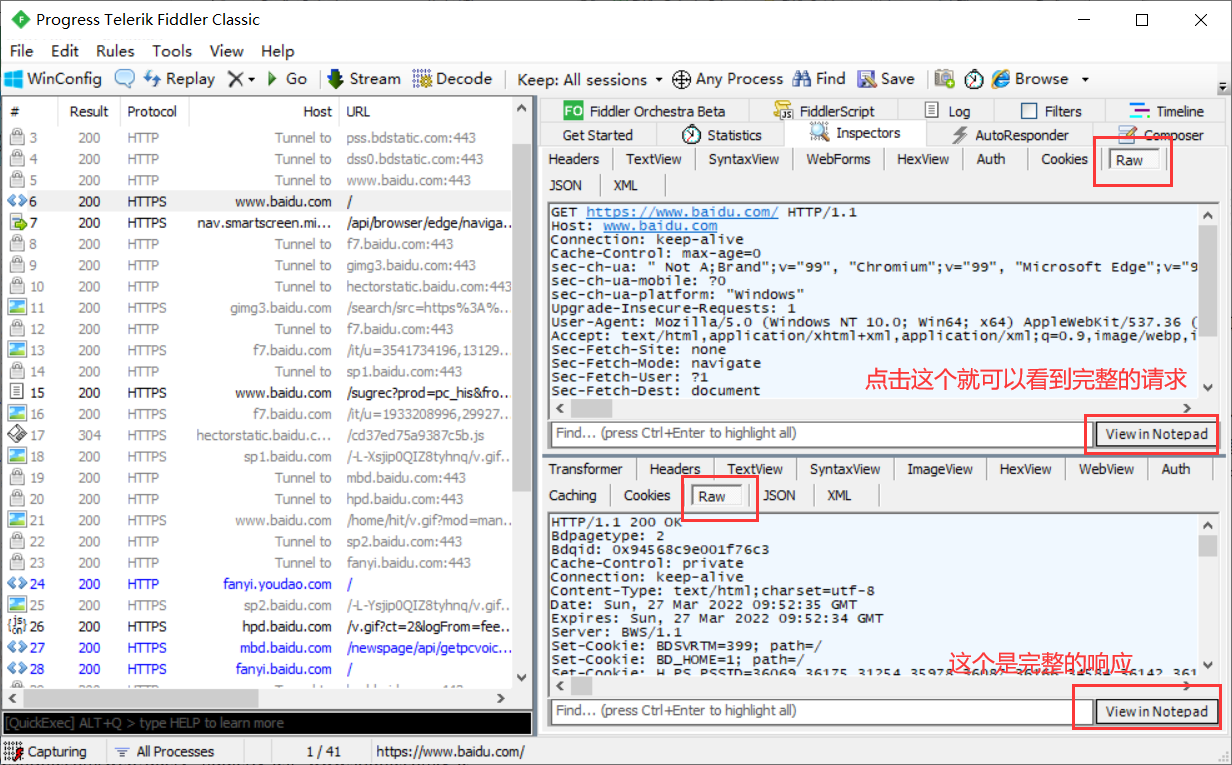Toggle Stream mode in the toolbar
The height and width of the screenshot is (765, 1232).
coord(362,79)
